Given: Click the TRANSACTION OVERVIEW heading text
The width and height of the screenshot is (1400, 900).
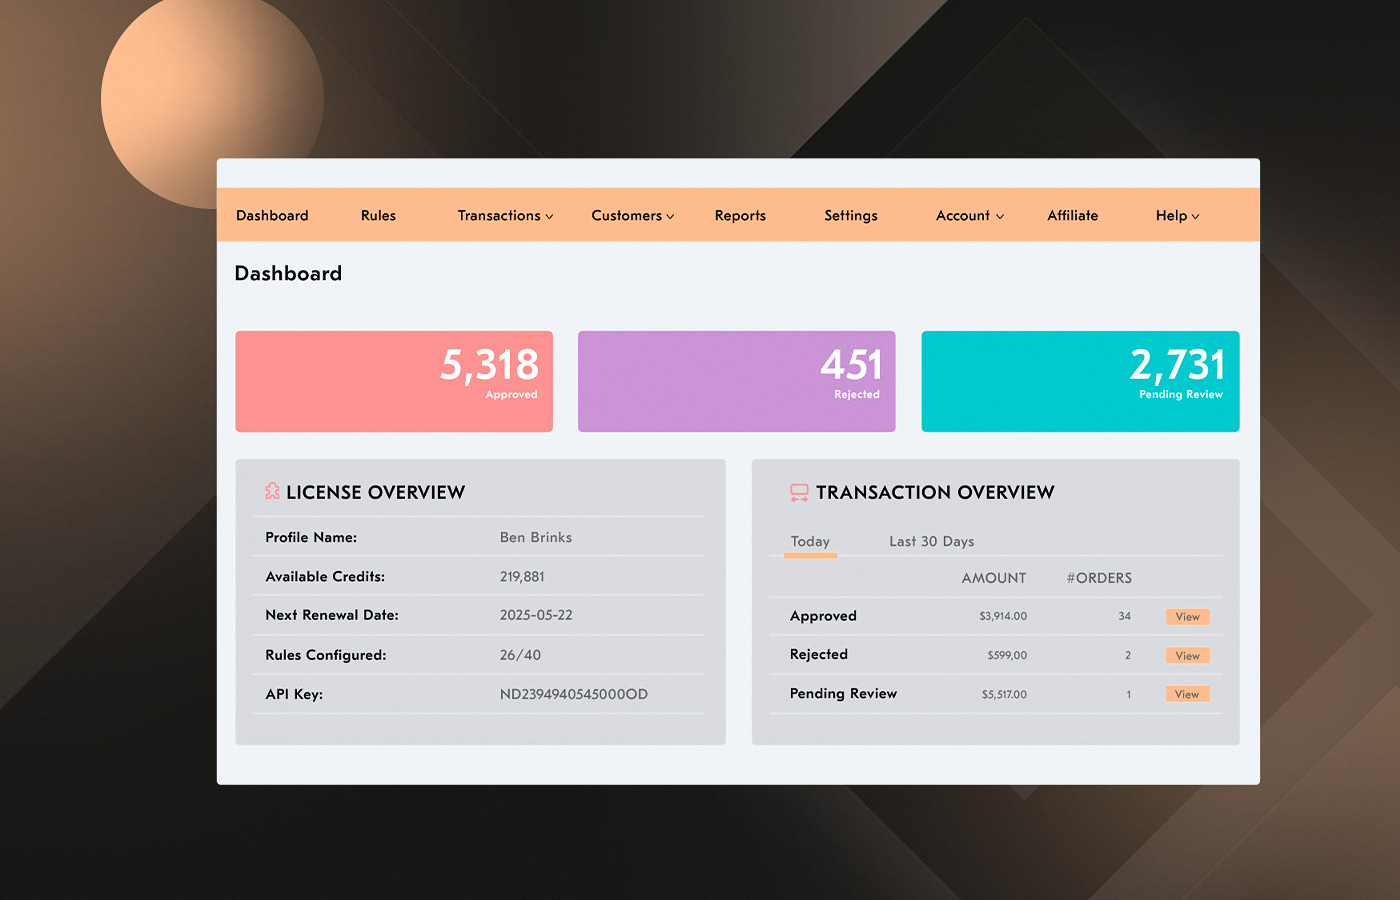Looking at the screenshot, I should [935, 492].
